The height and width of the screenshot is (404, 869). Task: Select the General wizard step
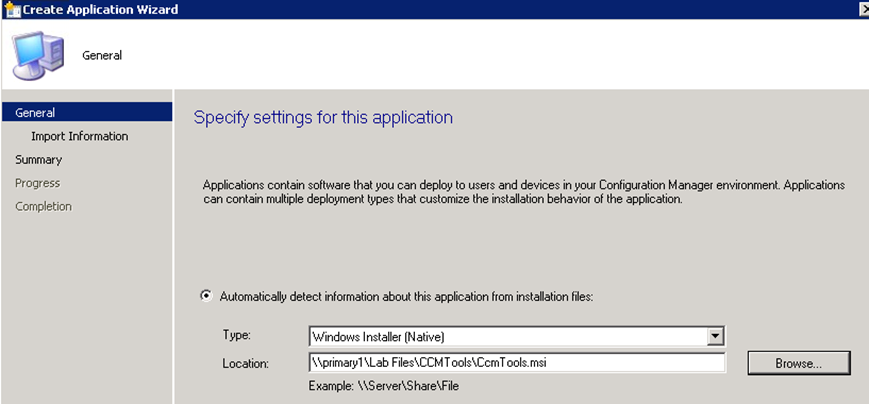coord(87,112)
